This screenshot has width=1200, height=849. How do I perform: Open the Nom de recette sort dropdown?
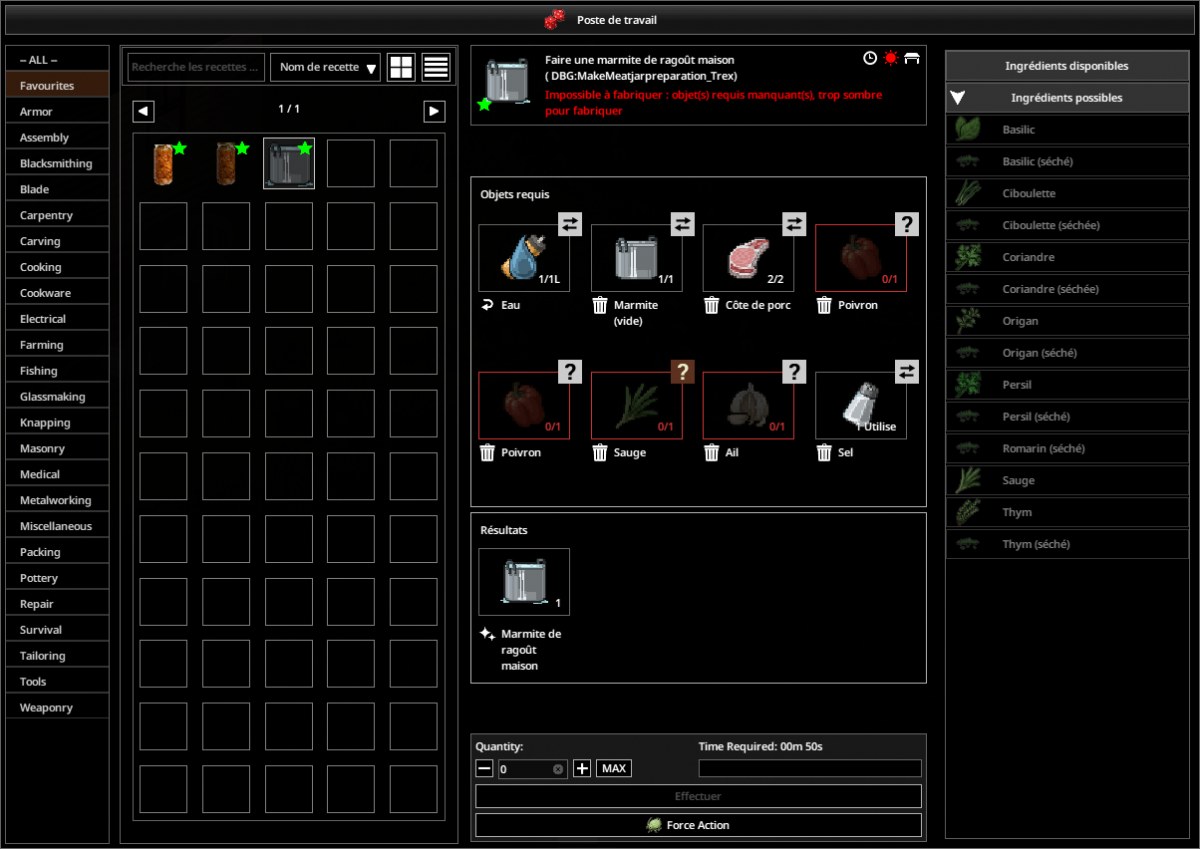326,67
